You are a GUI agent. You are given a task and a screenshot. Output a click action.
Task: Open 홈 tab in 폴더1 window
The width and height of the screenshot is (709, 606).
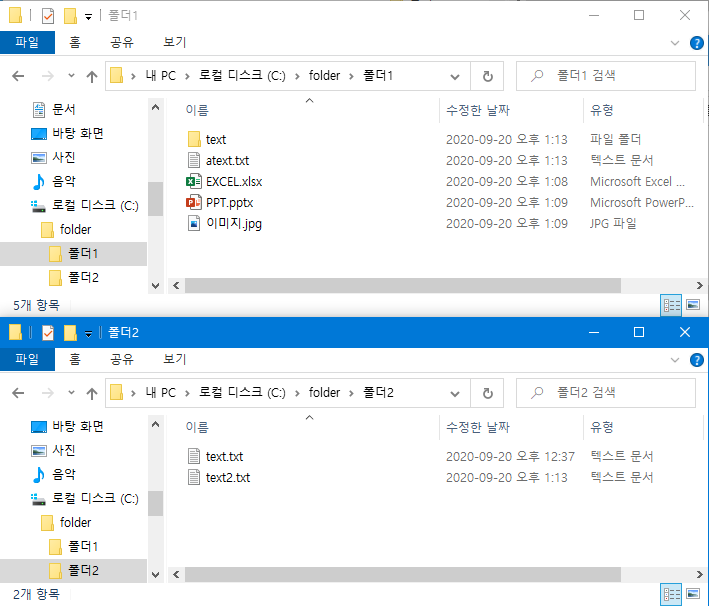(x=75, y=43)
